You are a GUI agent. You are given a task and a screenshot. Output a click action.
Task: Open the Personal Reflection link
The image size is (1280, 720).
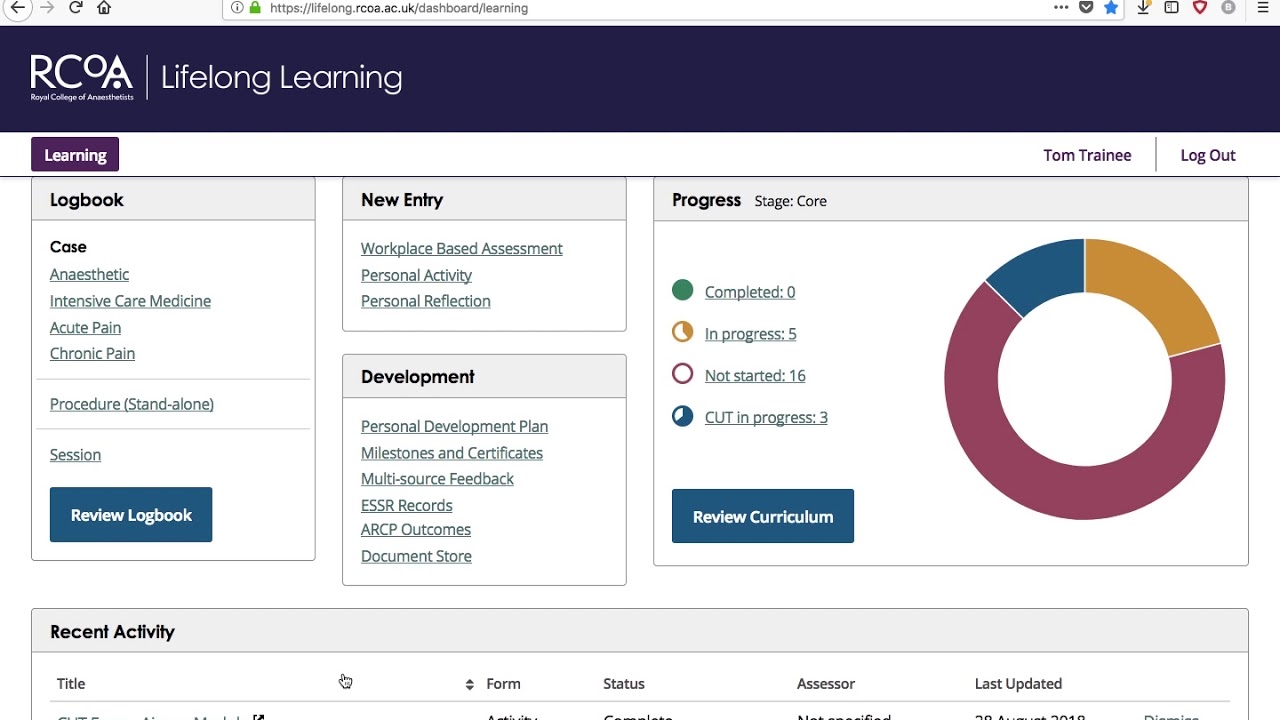pos(426,301)
